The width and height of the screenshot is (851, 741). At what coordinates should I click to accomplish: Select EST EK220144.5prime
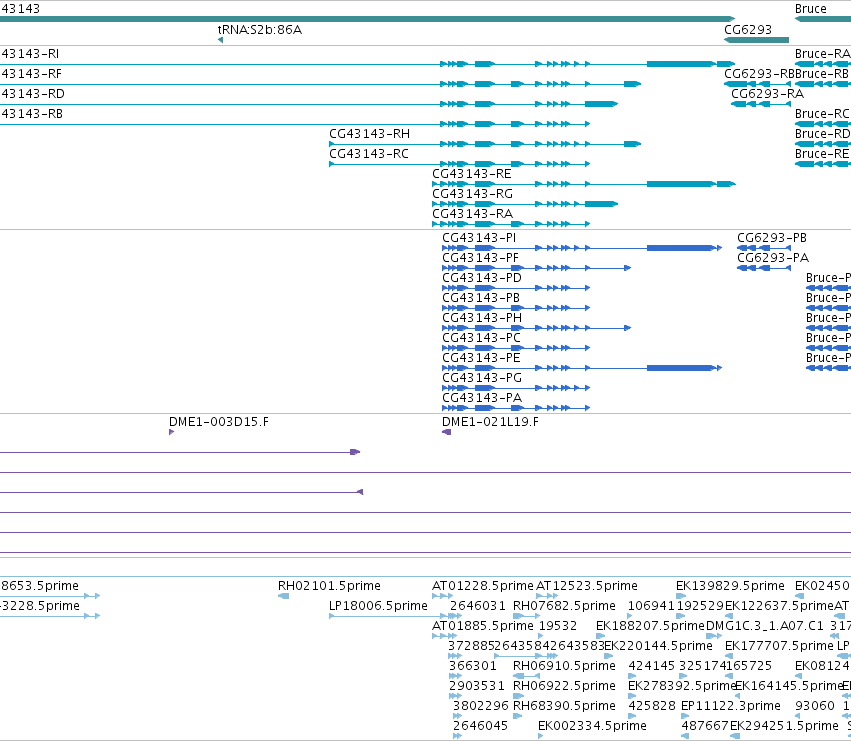click(x=658, y=645)
